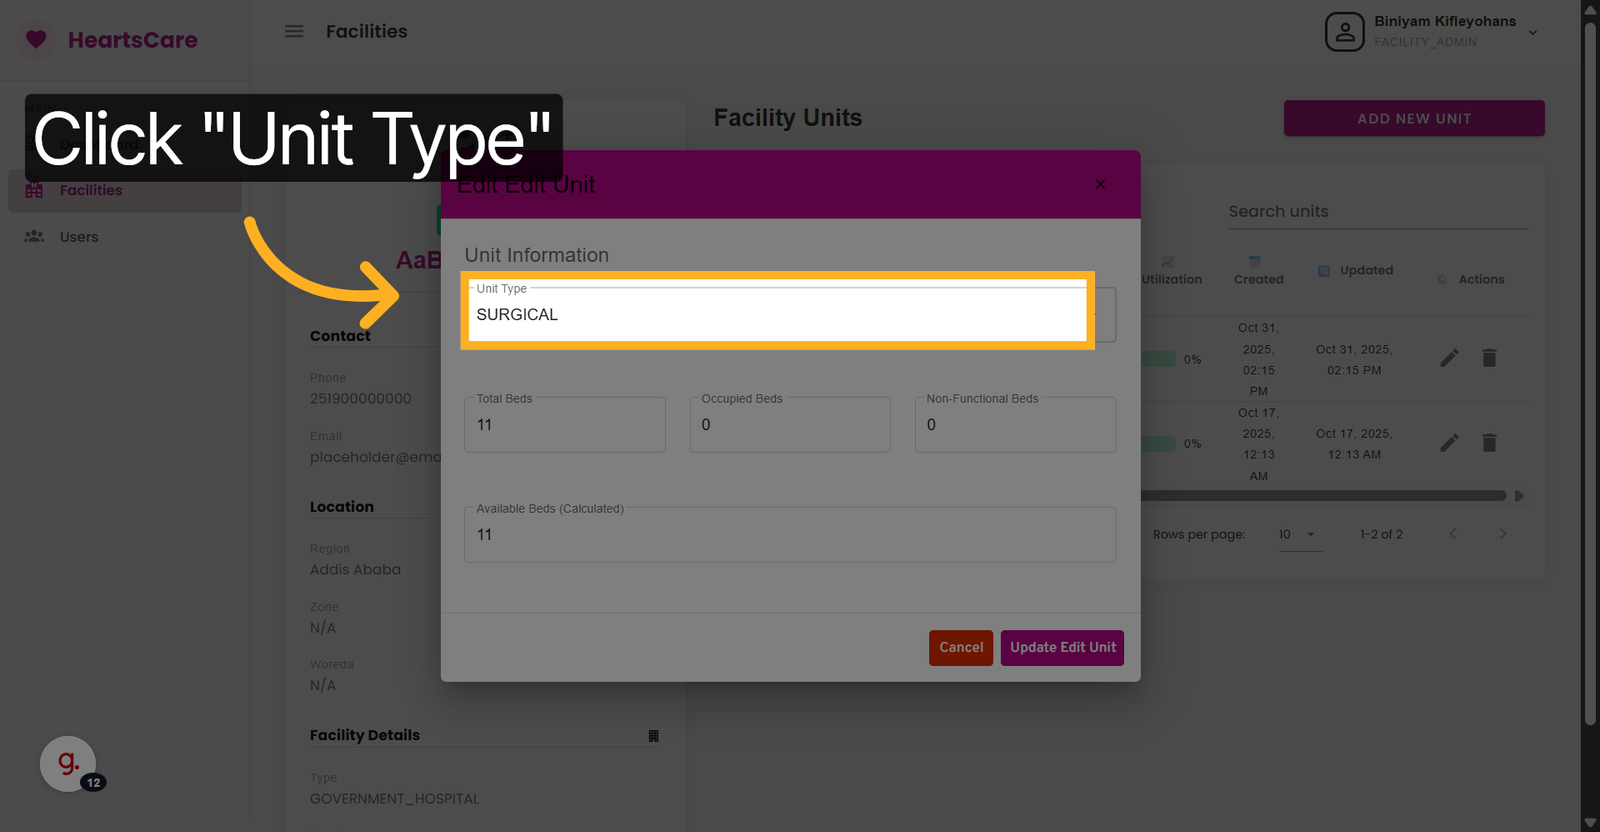Open the Unit Type selector in the dialog
Viewport: 1600px width, 832px height.
click(x=777, y=314)
